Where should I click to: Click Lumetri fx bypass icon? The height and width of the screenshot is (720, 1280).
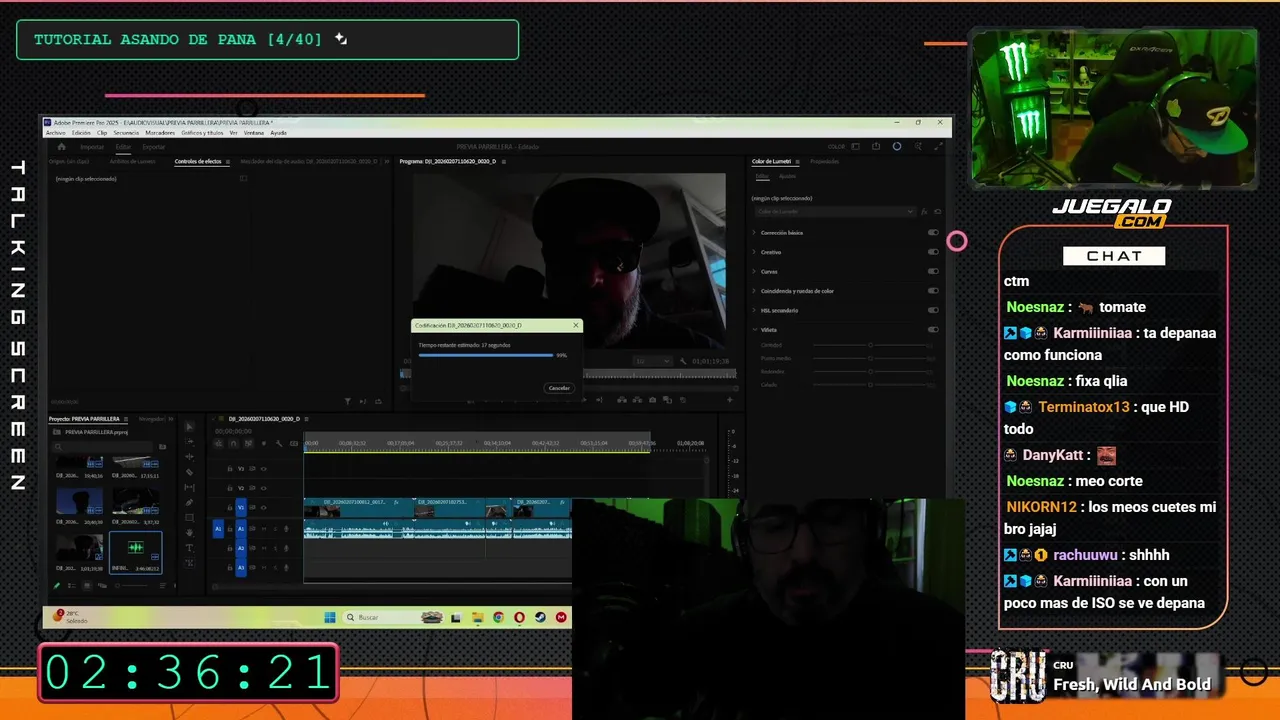click(925, 211)
